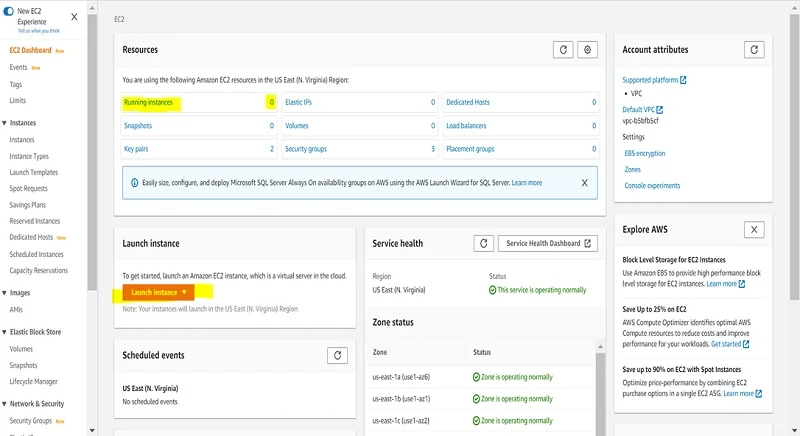Open Savings Plans in sidebar
This screenshot has height=436, width=800.
click(28, 205)
